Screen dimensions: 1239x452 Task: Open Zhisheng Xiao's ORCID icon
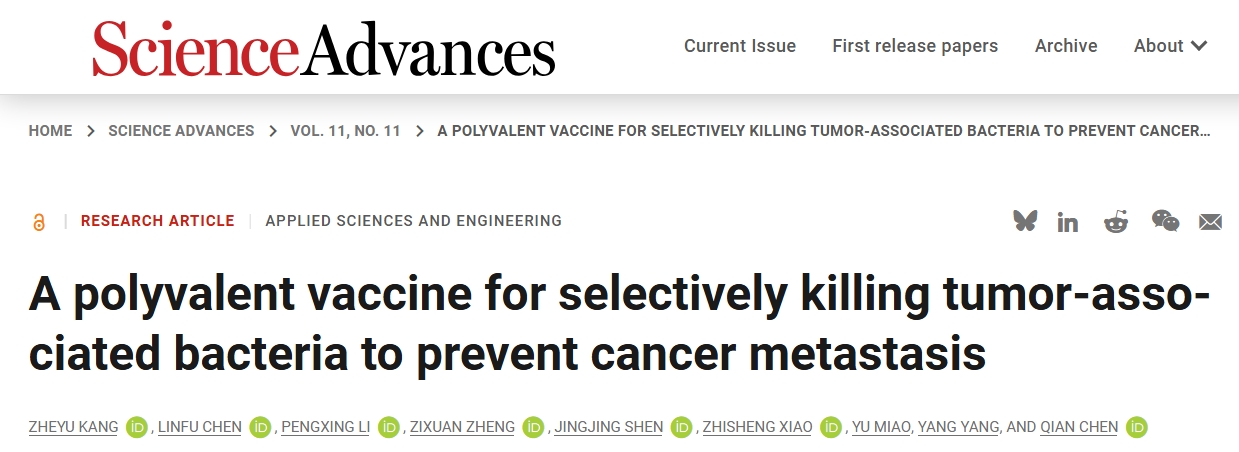tap(831, 427)
